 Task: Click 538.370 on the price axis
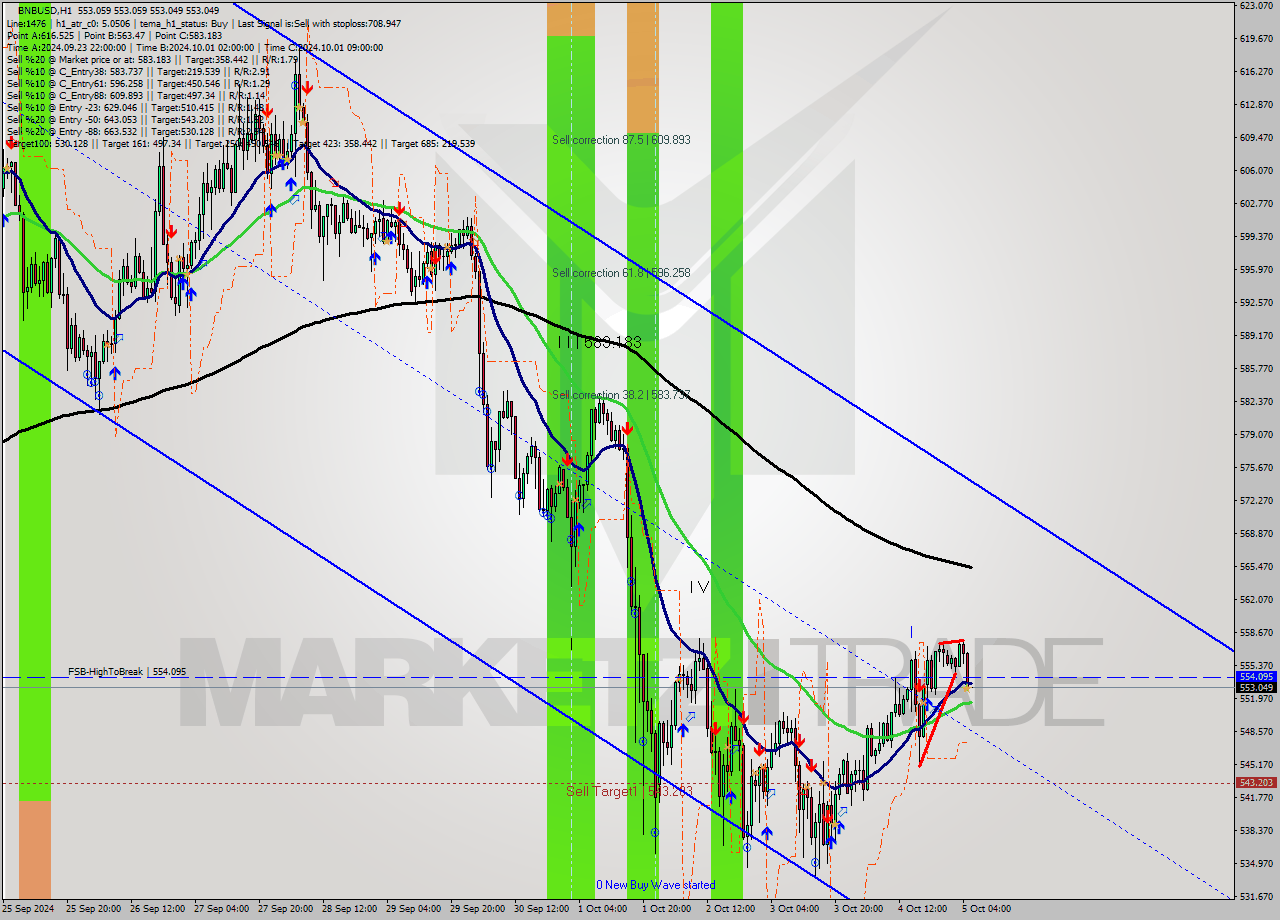point(1256,831)
